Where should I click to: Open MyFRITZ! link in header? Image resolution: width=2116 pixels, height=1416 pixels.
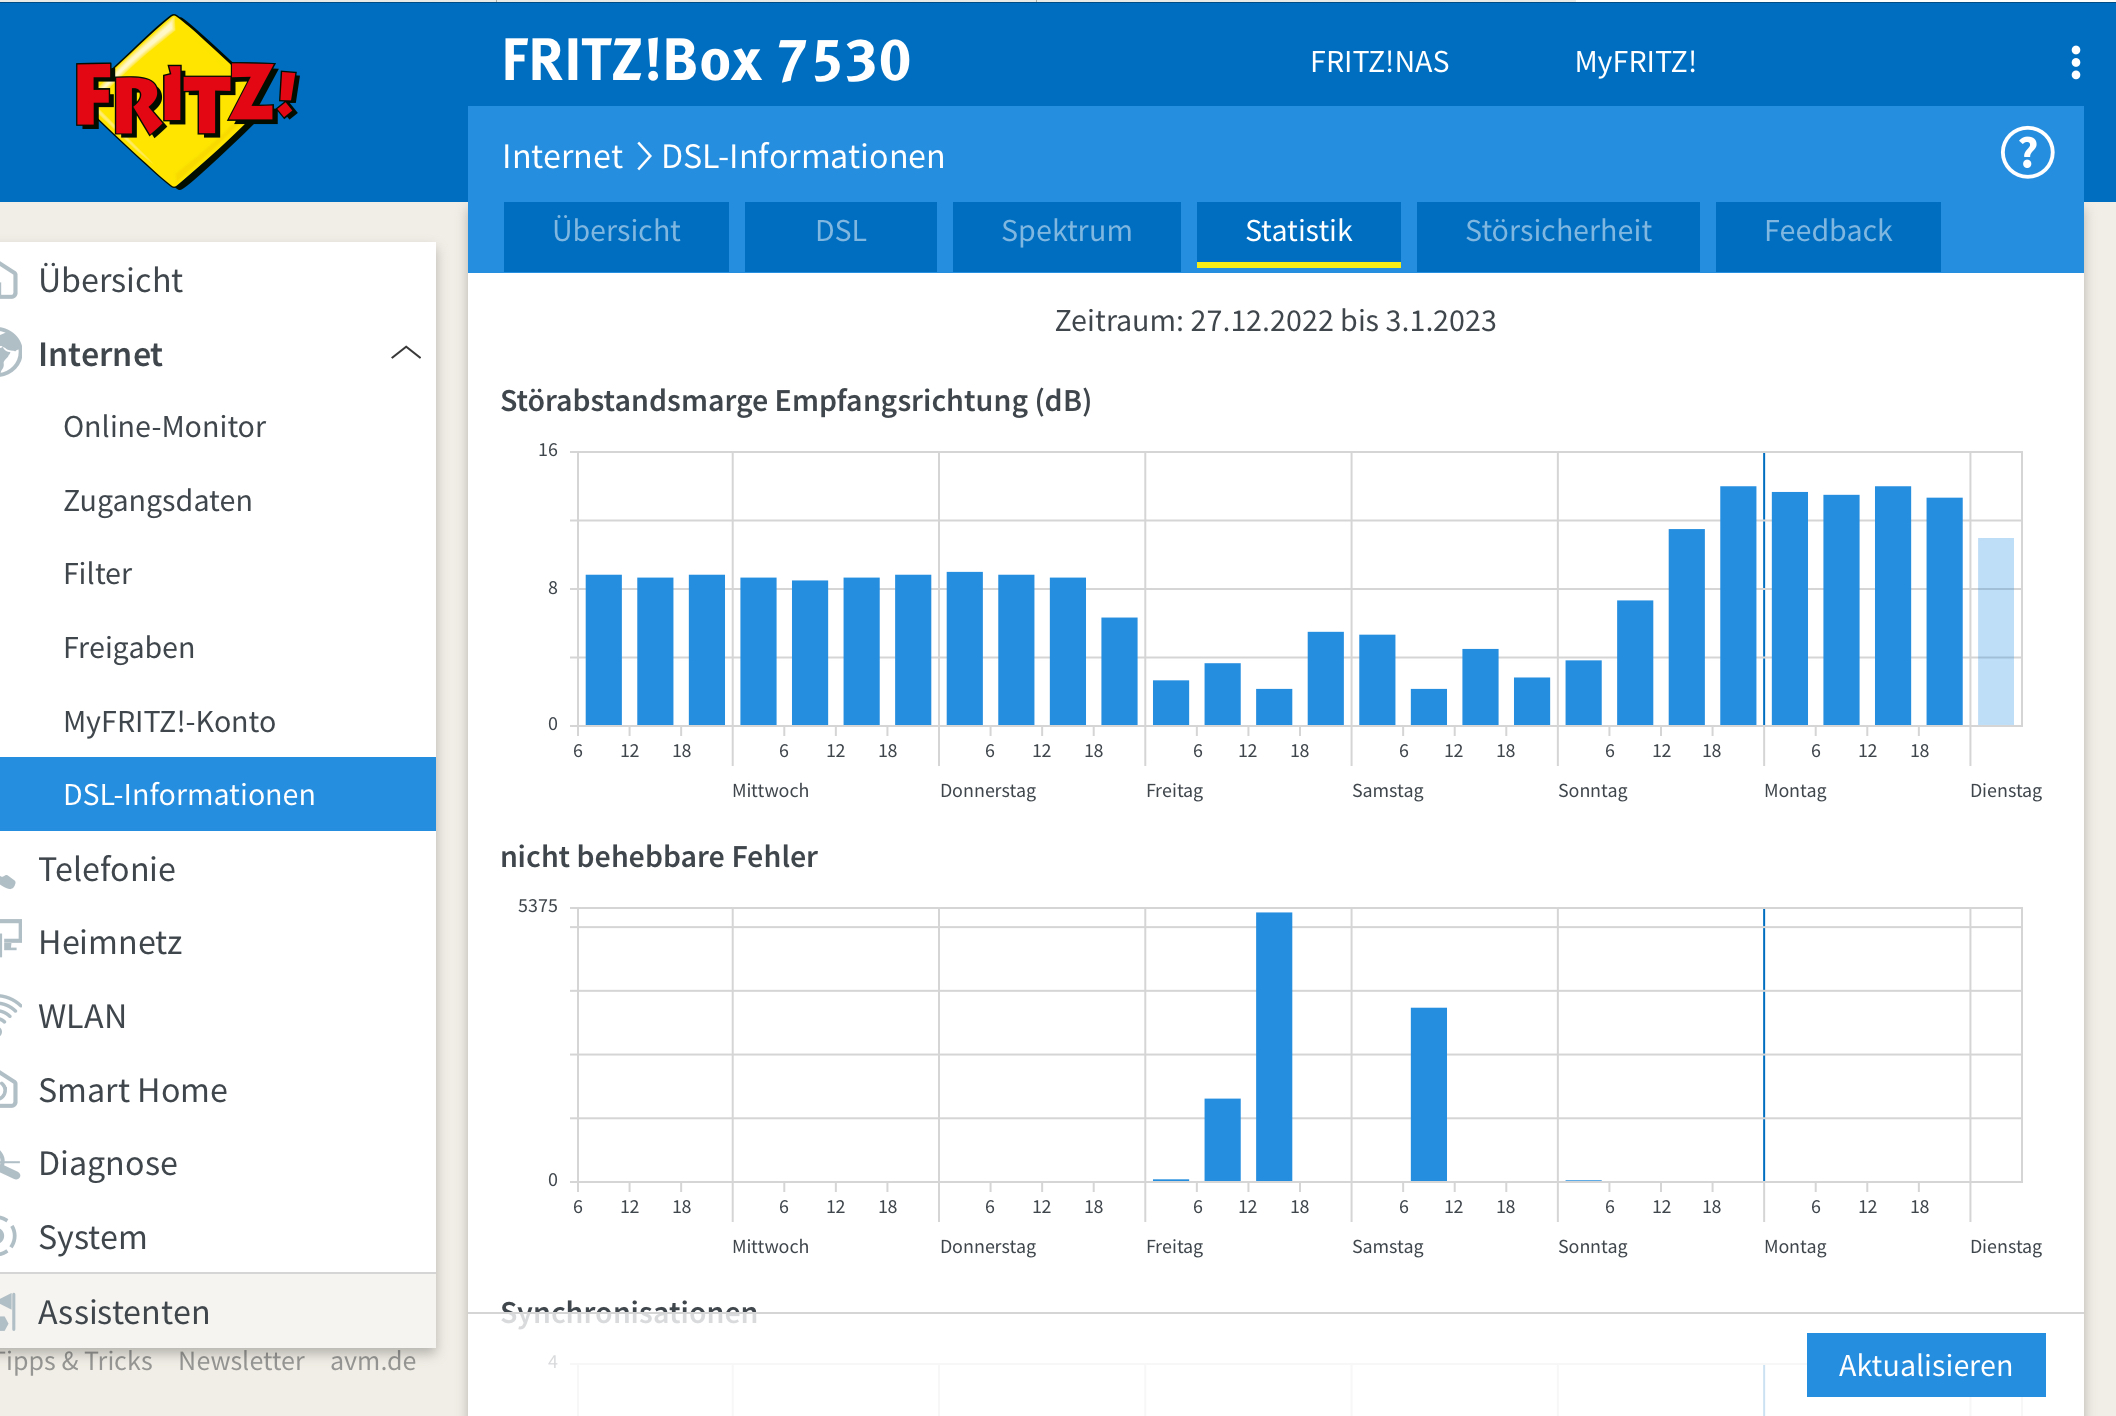(x=1635, y=62)
